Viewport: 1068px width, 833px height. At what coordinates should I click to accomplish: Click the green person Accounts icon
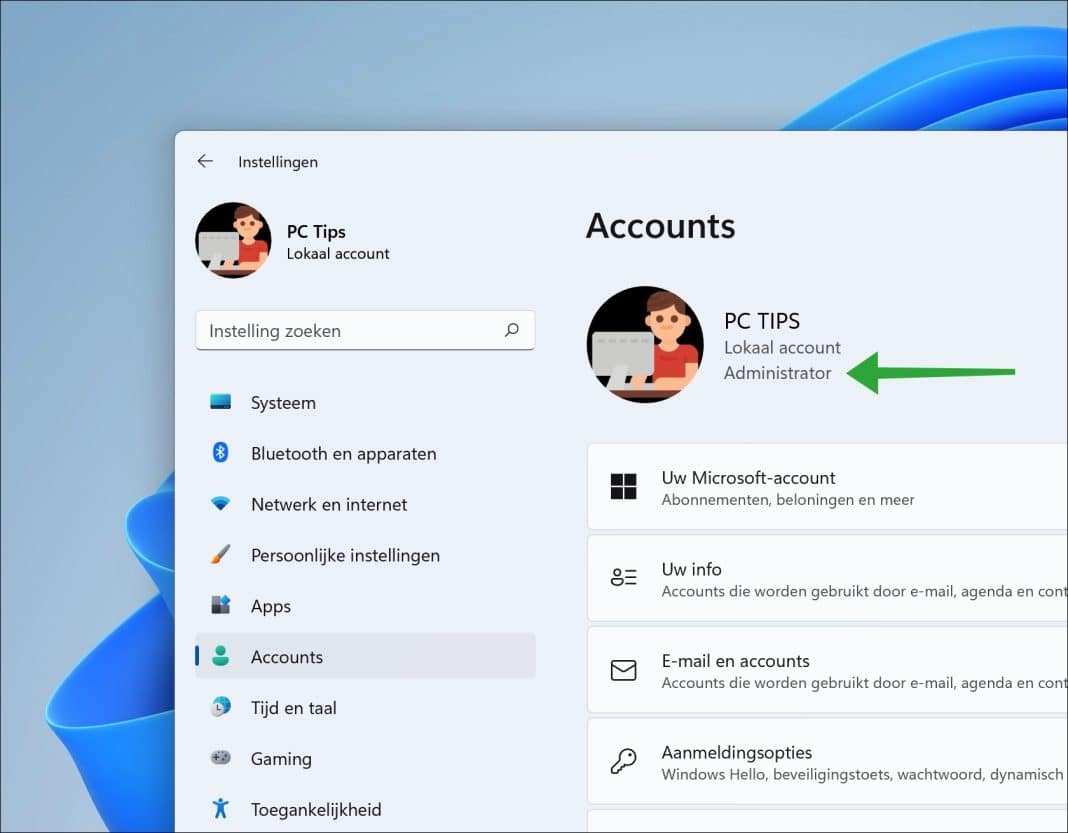220,656
